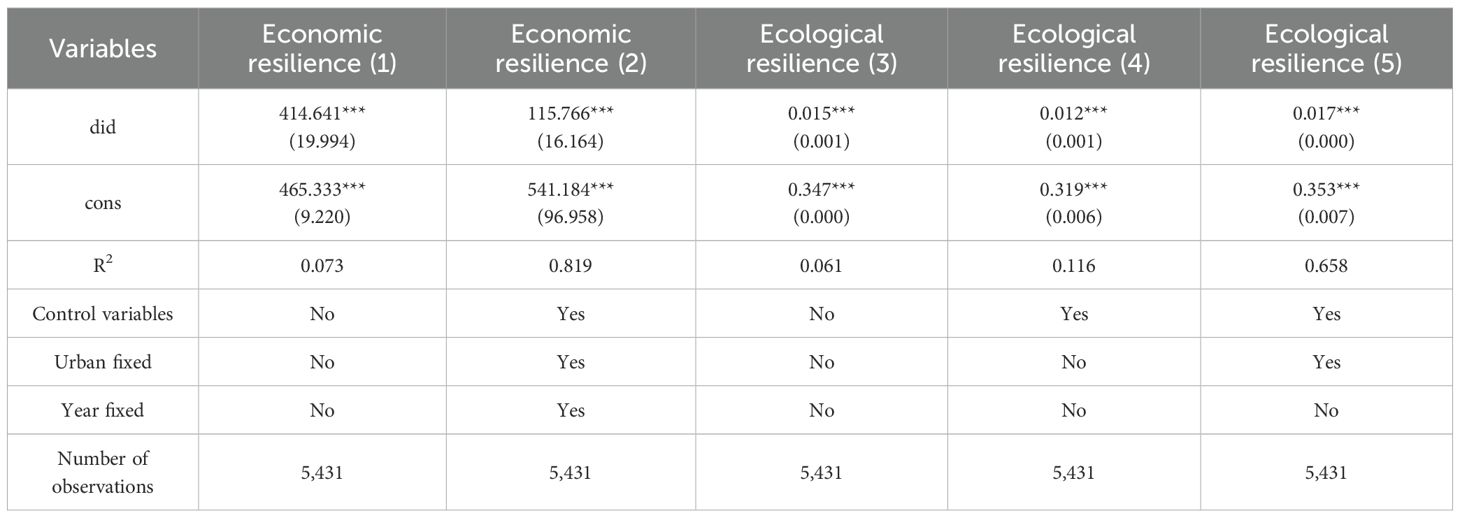This screenshot has height=518, width=1460.
Task: Select the cons value 0.347***
Action: point(822,193)
